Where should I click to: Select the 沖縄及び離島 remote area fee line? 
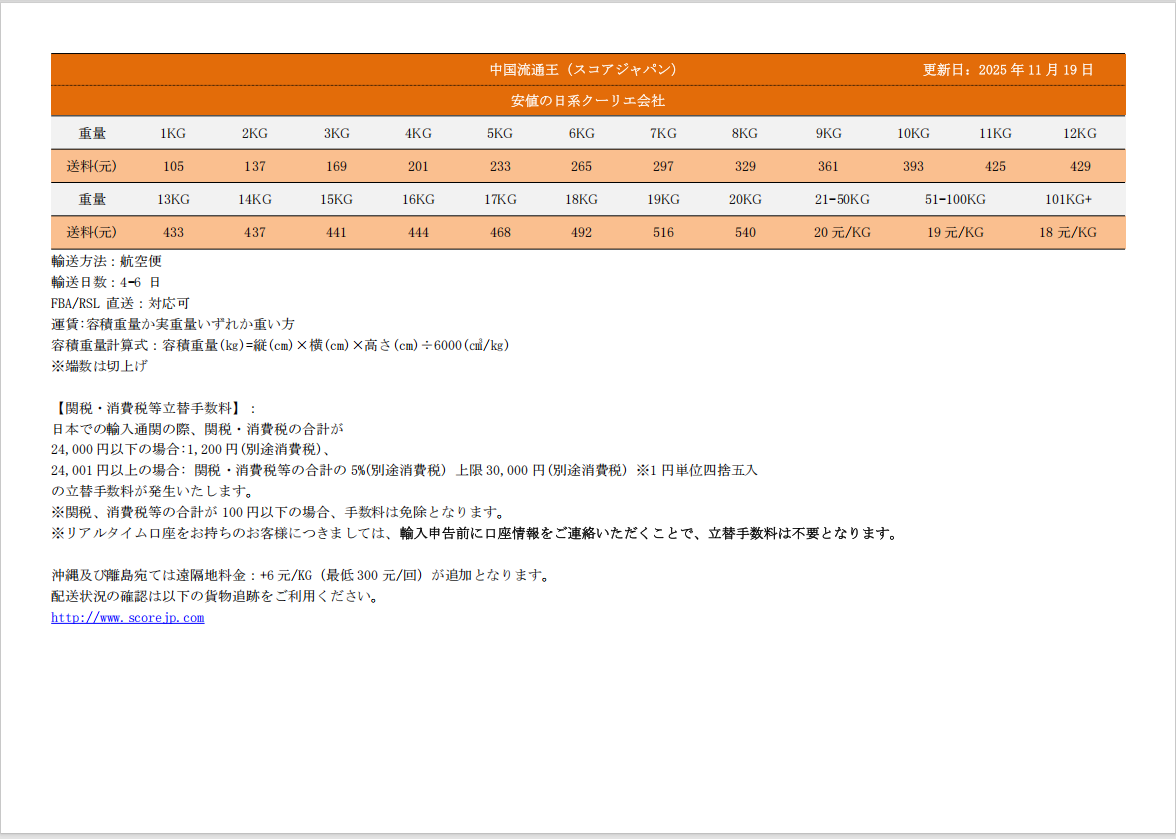click(300, 576)
